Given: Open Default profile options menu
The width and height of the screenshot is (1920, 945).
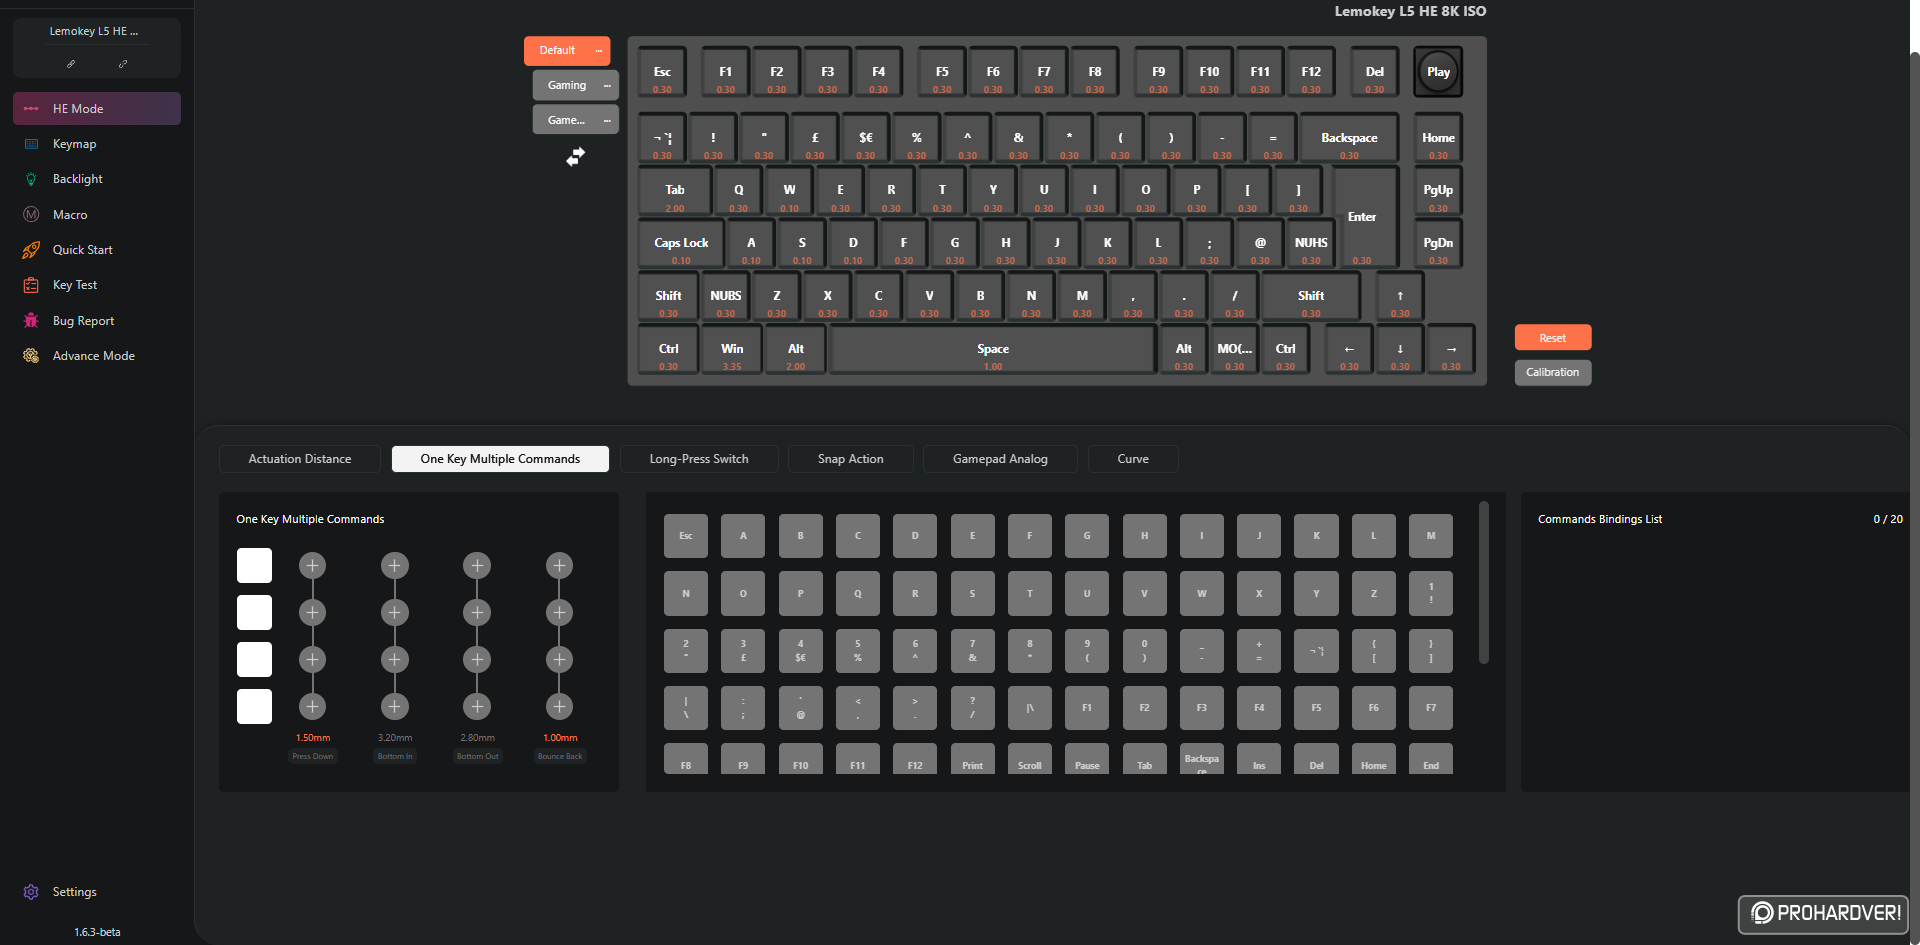Looking at the screenshot, I should tap(599, 51).
